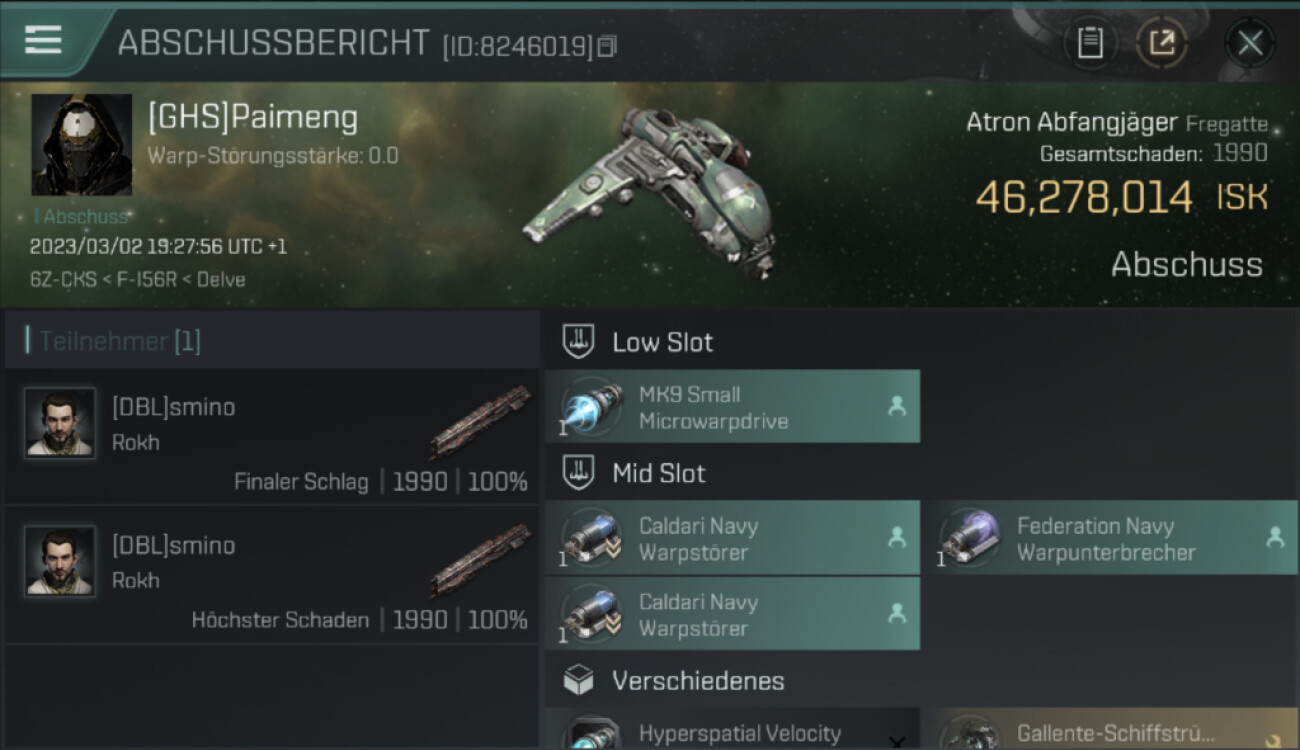Image resolution: width=1300 pixels, height=750 pixels.
Task: Select the MK9 Small Microwarpdrive item
Action: click(732, 406)
